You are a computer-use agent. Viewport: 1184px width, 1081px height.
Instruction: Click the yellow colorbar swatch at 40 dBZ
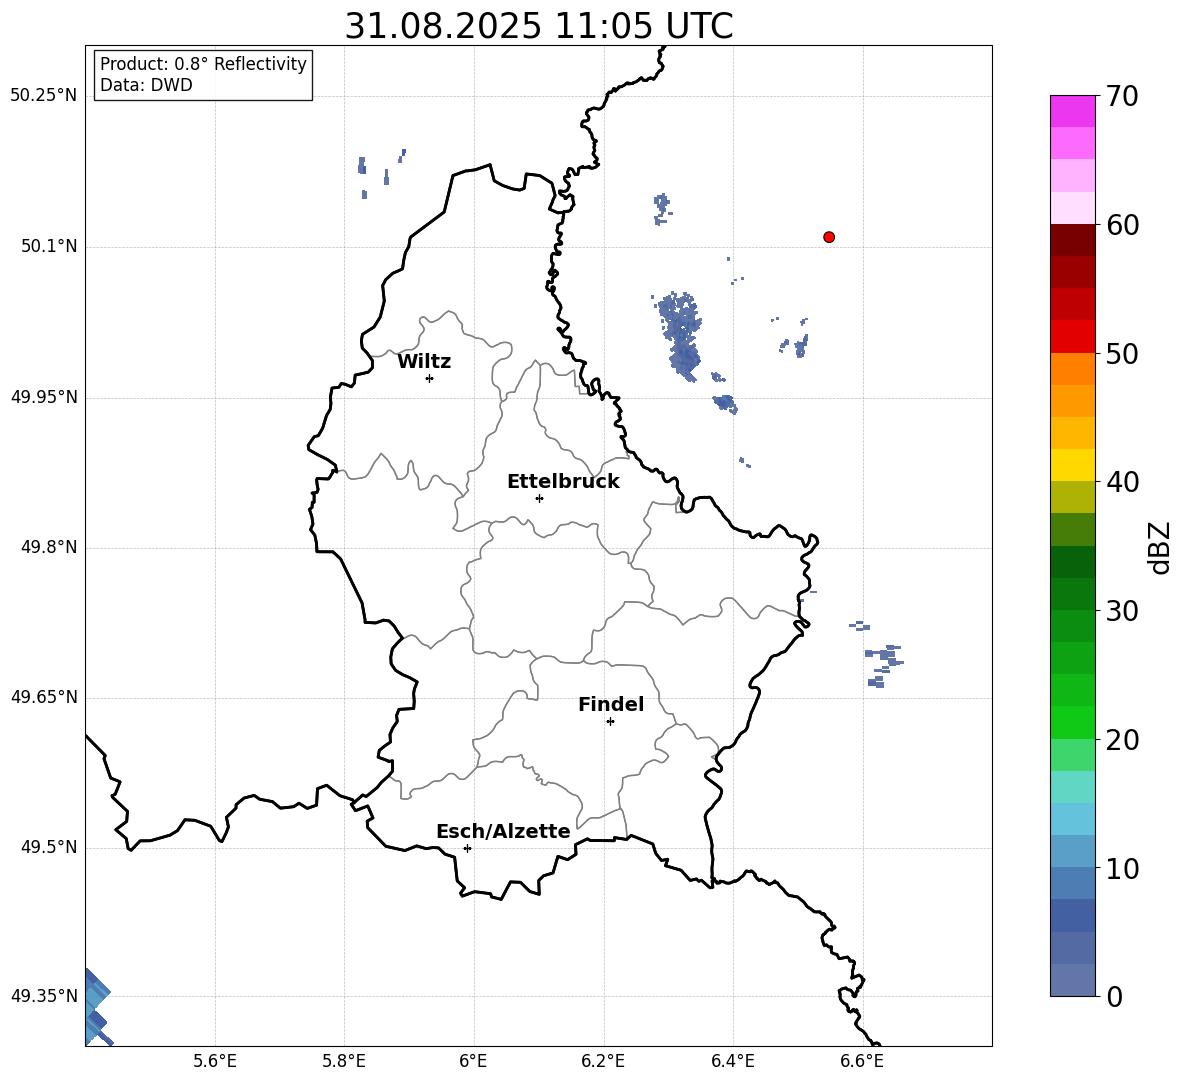click(x=1072, y=465)
